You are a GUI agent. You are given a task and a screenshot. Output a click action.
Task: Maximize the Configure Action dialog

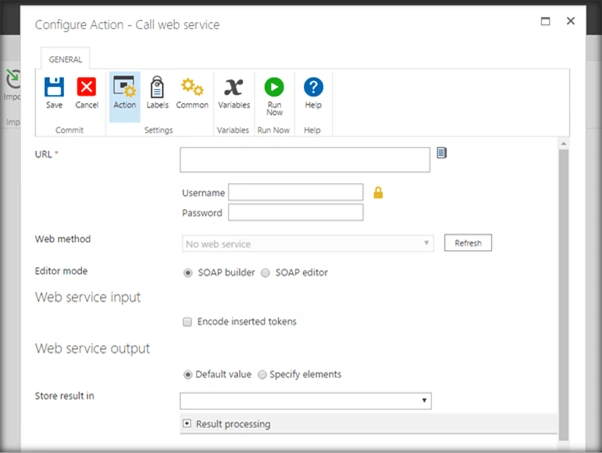pos(545,21)
